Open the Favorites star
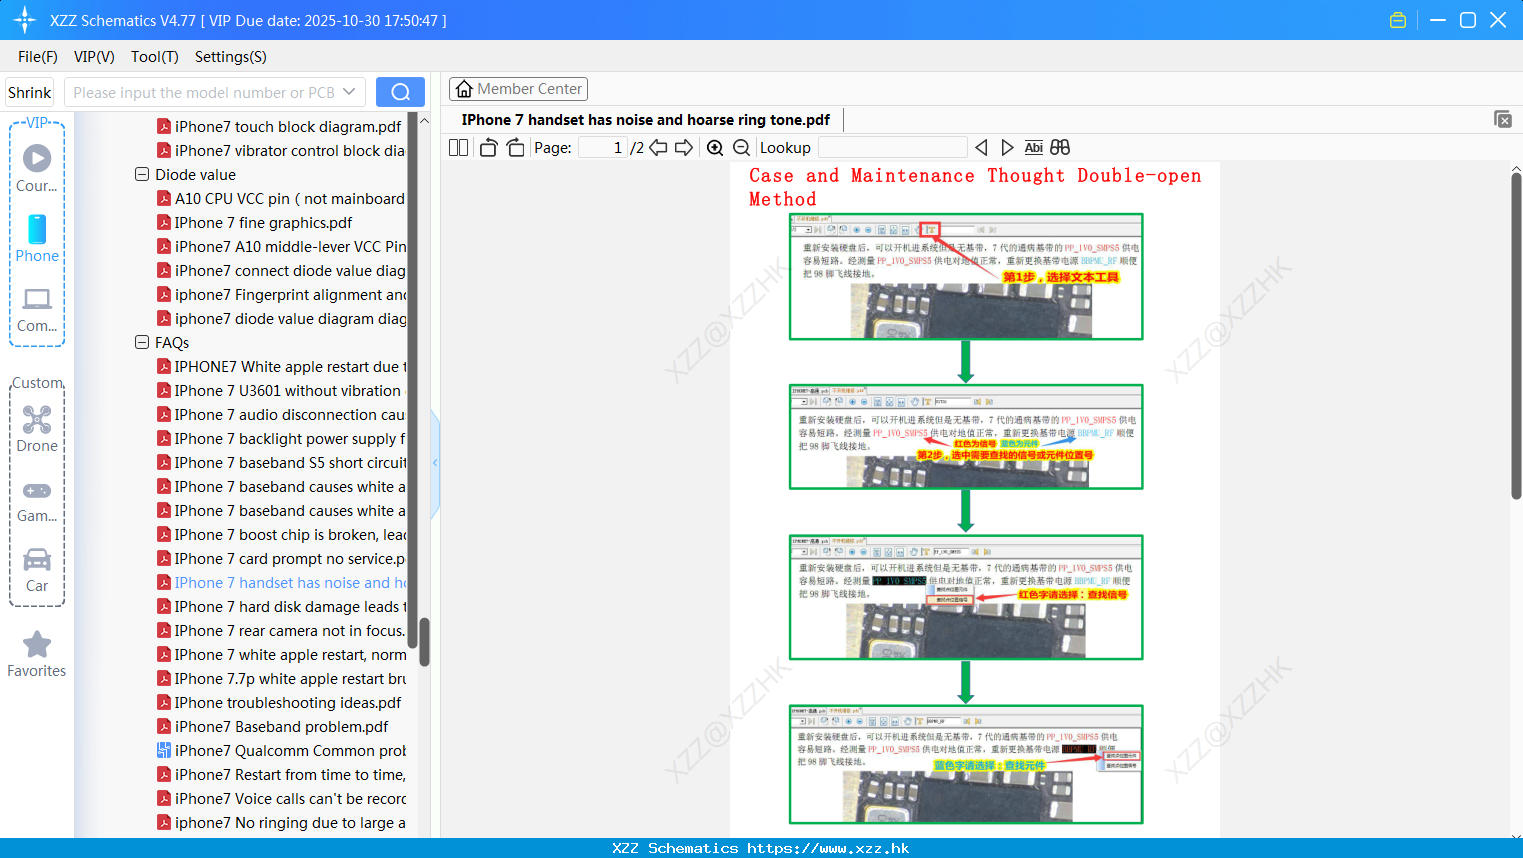 [37, 654]
